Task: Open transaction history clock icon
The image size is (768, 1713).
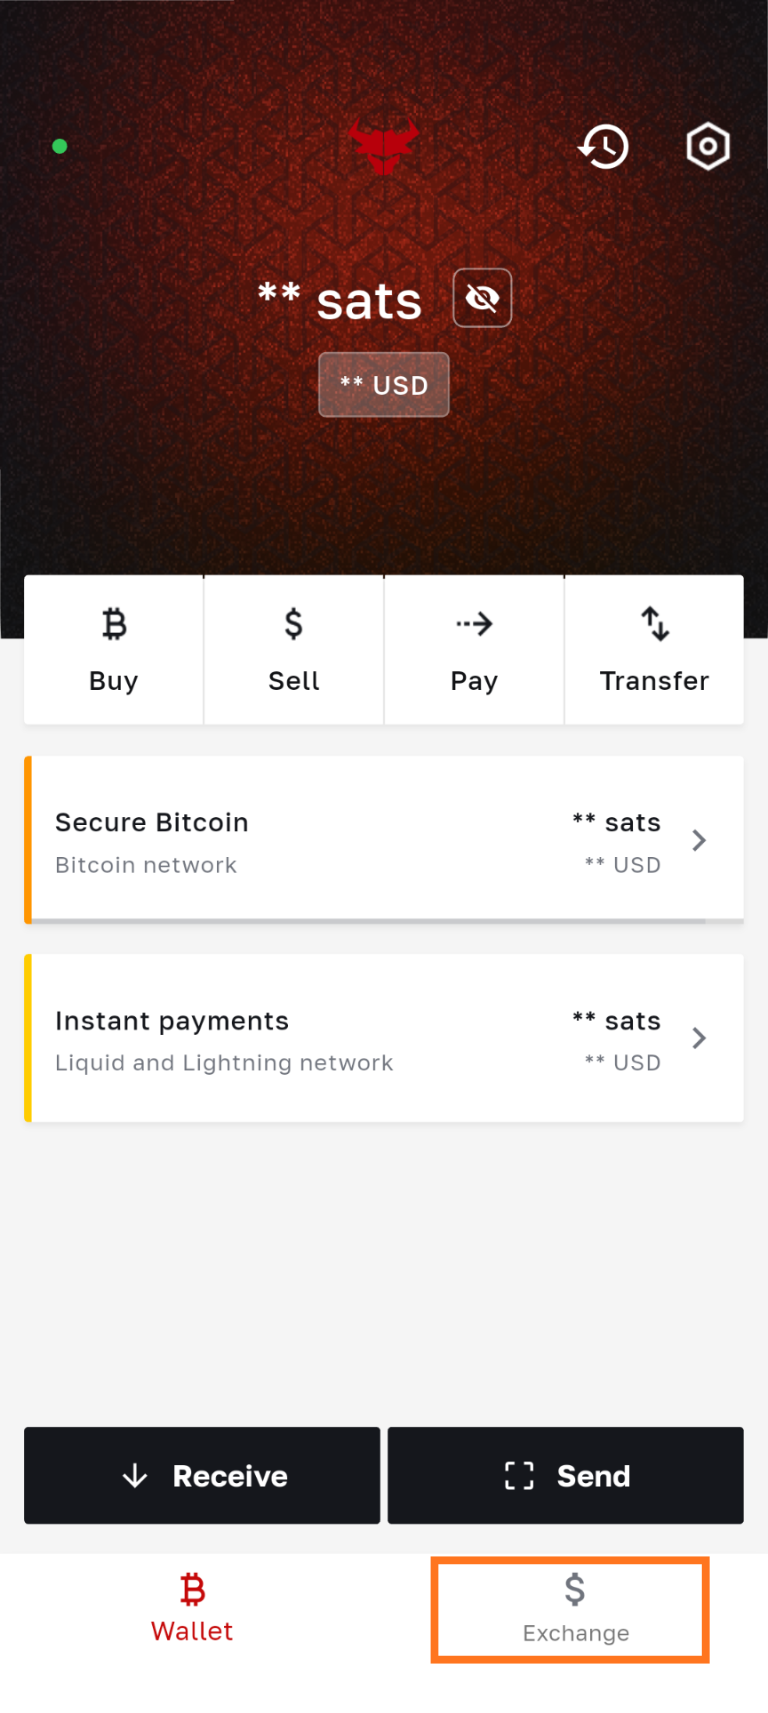Action: (x=604, y=147)
